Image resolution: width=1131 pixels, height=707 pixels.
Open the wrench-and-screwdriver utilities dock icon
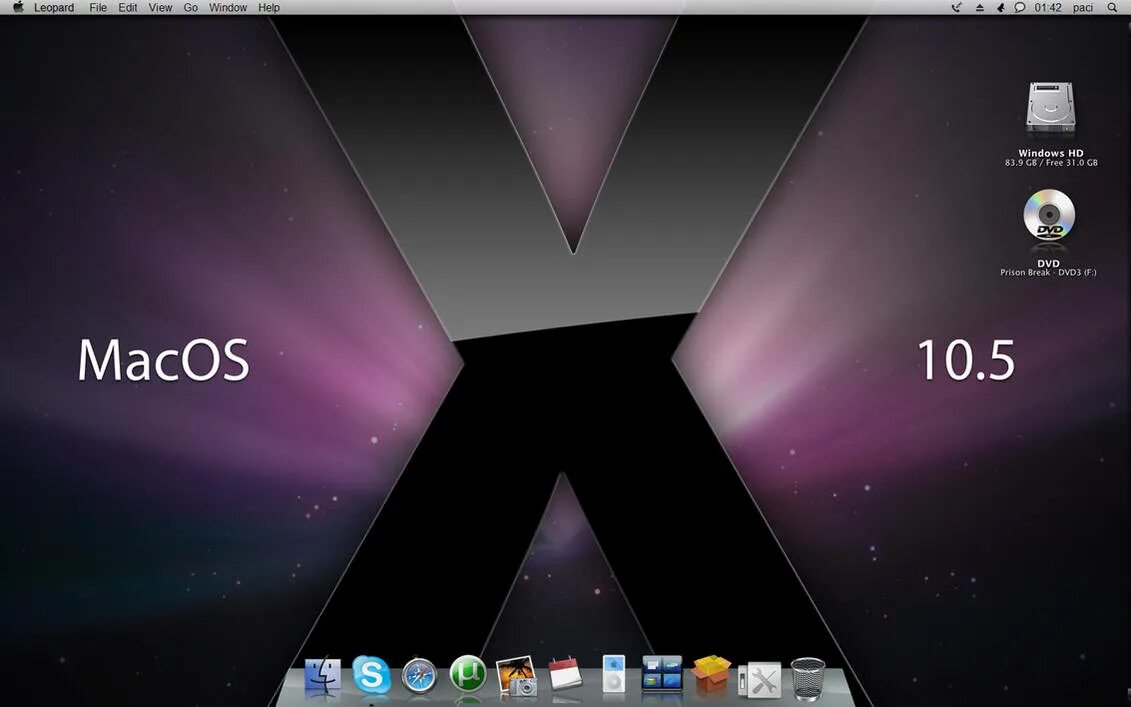pyautogui.click(x=760, y=680)
